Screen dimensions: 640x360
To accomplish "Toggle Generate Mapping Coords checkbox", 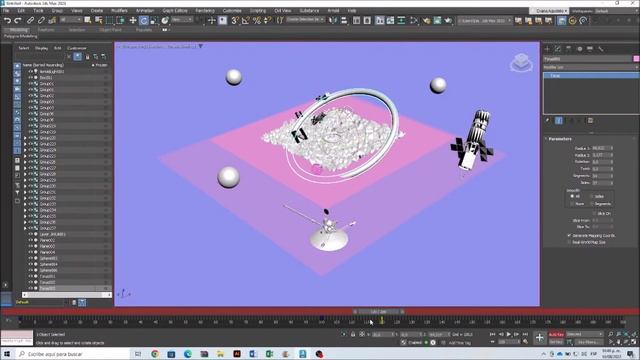I will [x=569, y=236].
